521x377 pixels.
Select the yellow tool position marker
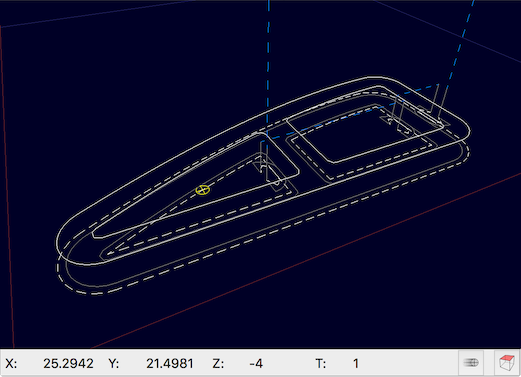203,190
